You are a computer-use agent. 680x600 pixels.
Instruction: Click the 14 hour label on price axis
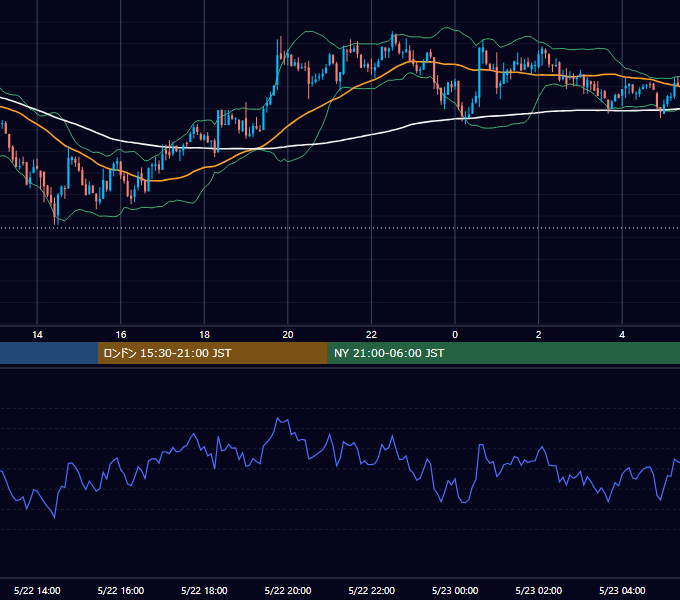click(x=37, y=335)
